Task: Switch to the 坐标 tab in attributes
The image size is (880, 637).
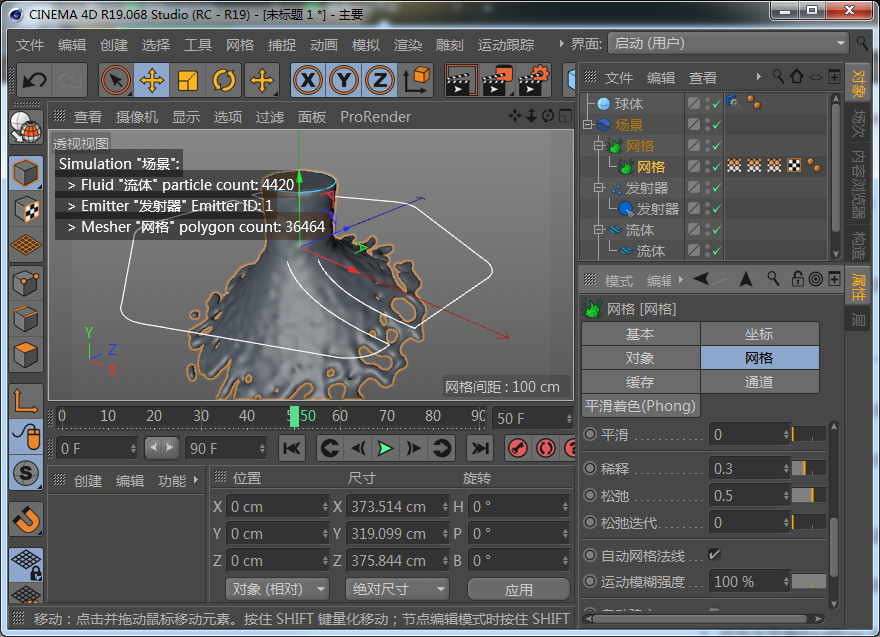Action: (759, 333)
